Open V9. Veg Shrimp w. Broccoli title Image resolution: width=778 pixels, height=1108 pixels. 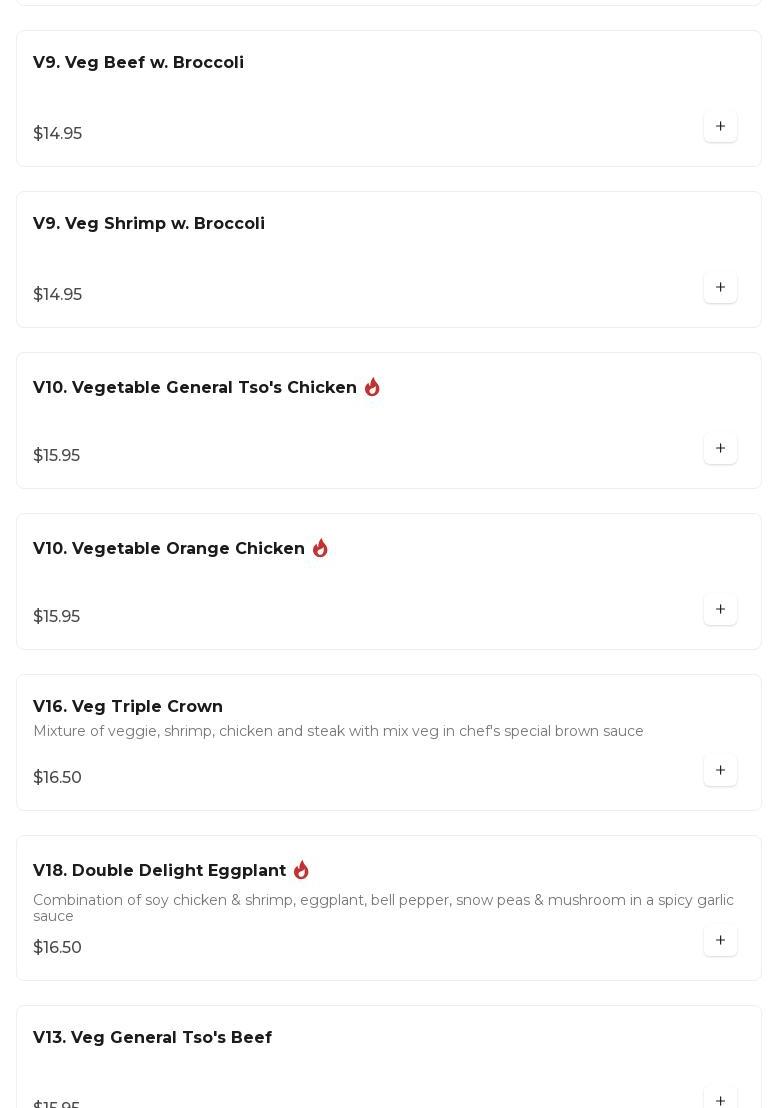click(x=149, y=224)
